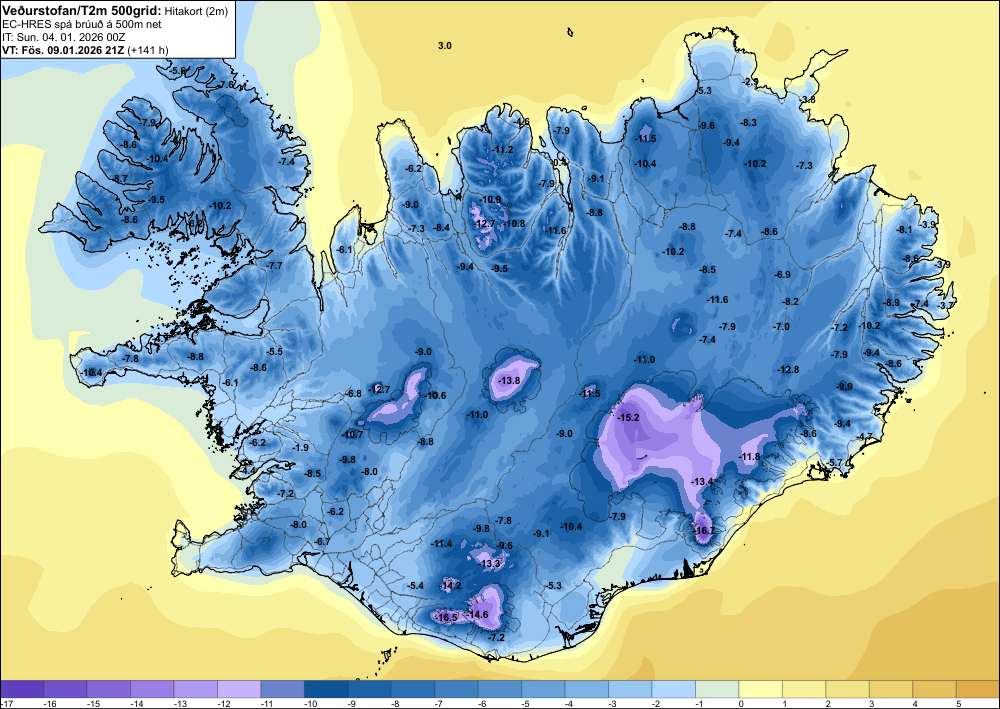Click the '(+141 h)' forecast offset text
1000x709 pixels.
(x=148, y=50)
